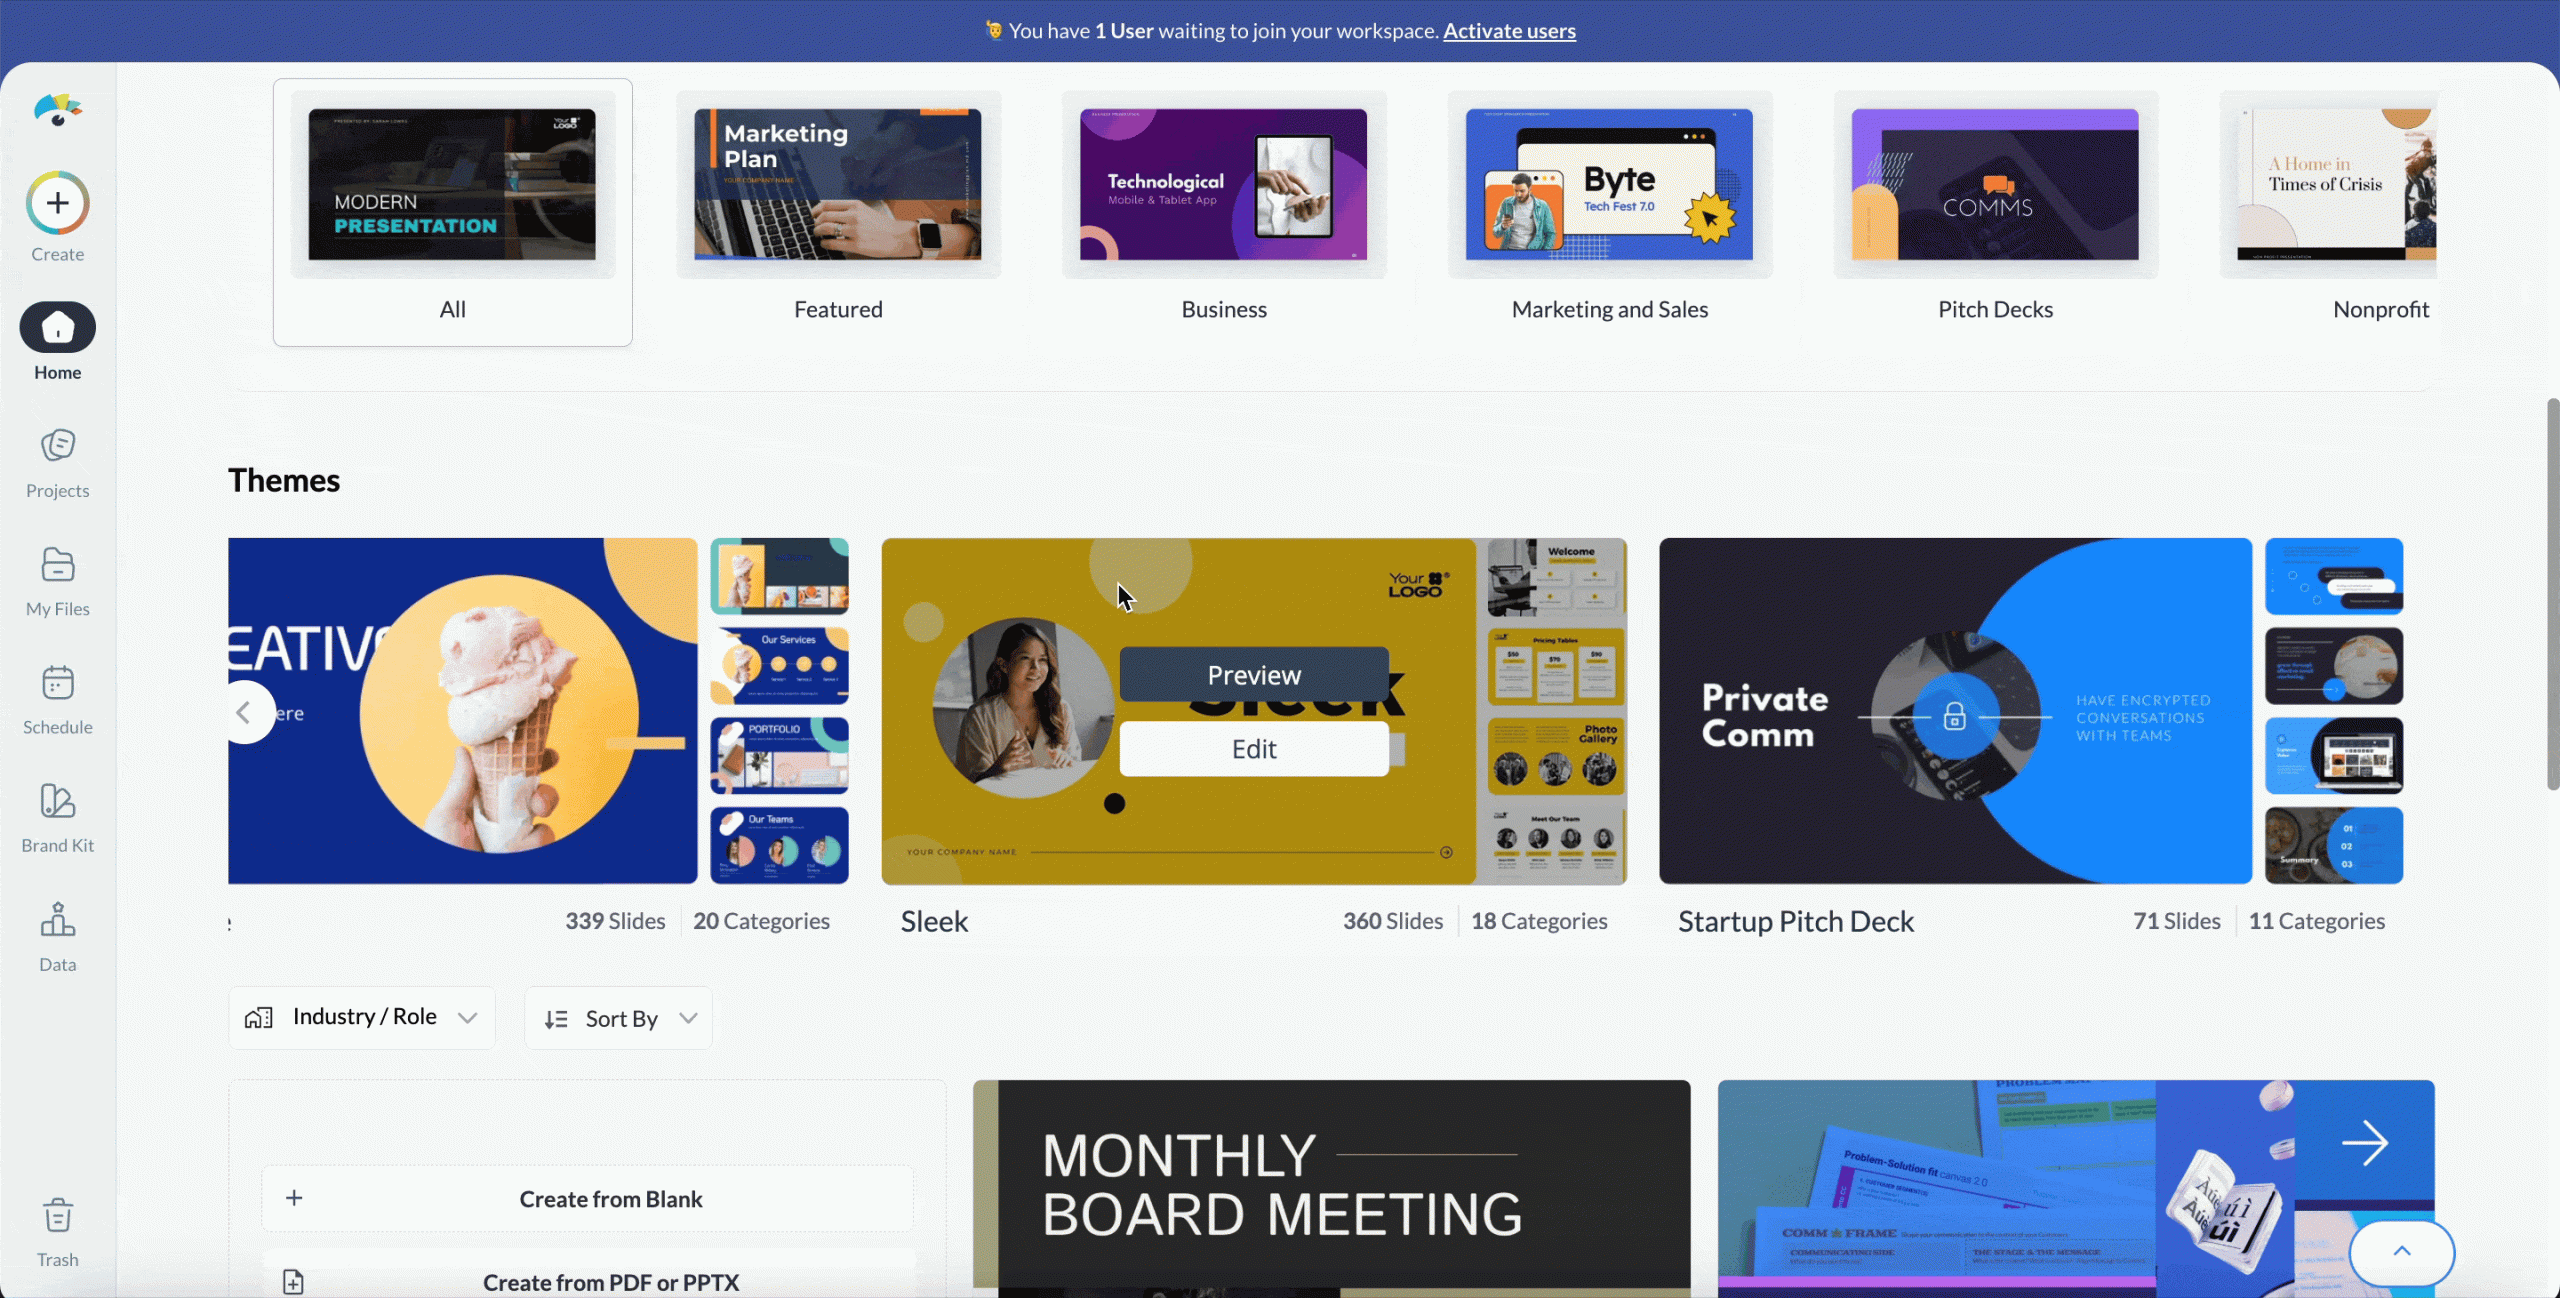The height and width of the screenshot is (1298, 2560).
Task: Click the 18 Categories label
Action: 1539,921
